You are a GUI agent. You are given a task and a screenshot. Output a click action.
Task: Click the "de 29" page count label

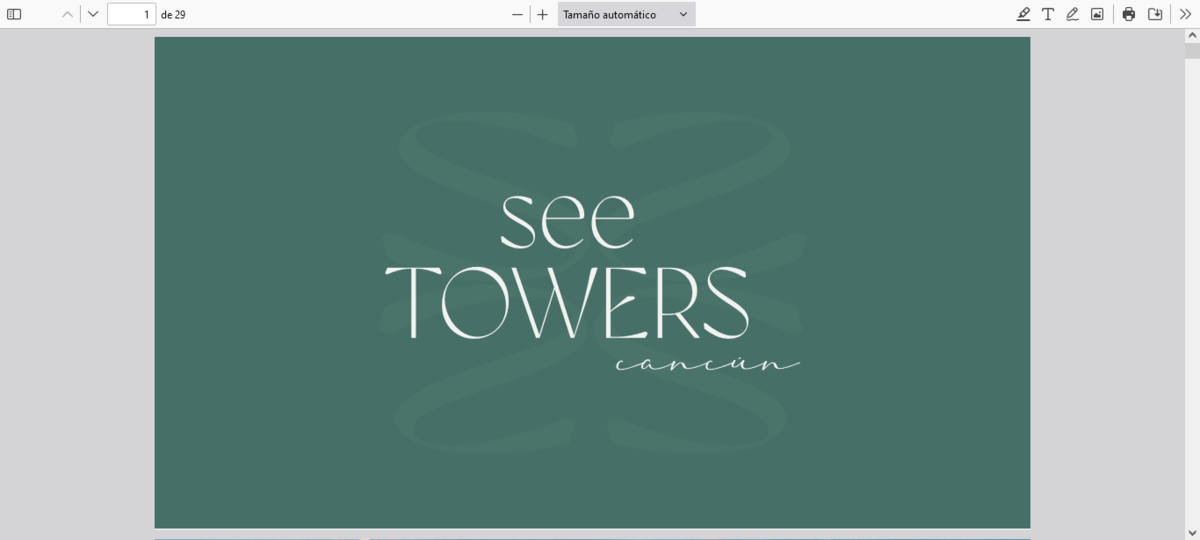[173, 14]
